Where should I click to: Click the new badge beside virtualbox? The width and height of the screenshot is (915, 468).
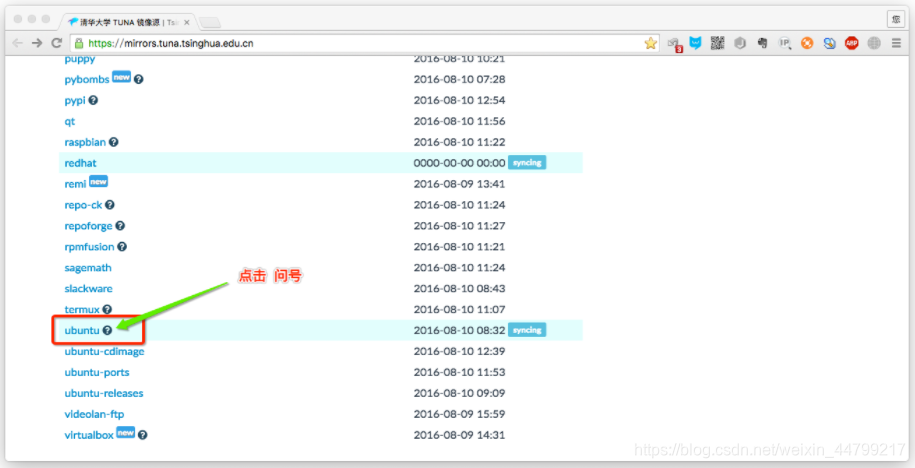pyautogui.click(x=125, y=432)
